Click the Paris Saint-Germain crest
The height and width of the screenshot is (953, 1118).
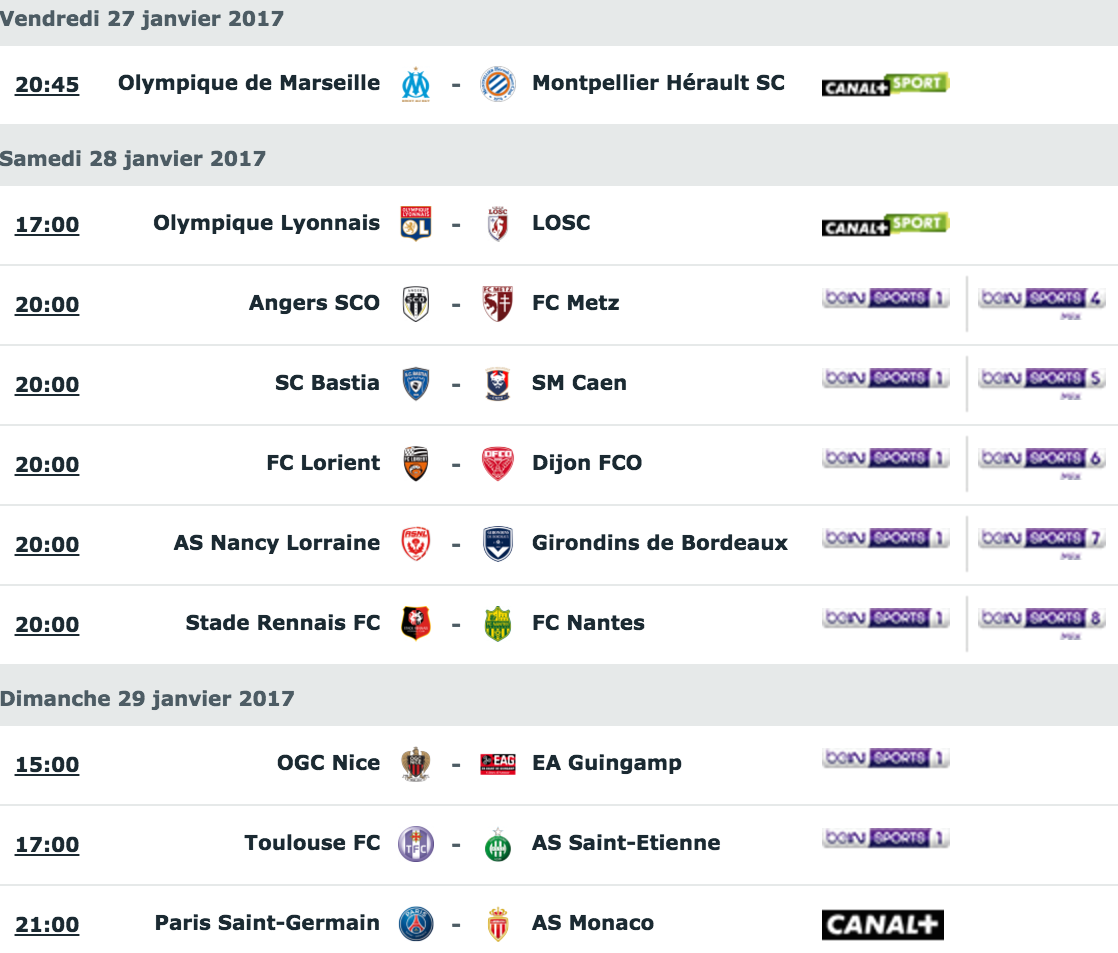tap(416, 924)
